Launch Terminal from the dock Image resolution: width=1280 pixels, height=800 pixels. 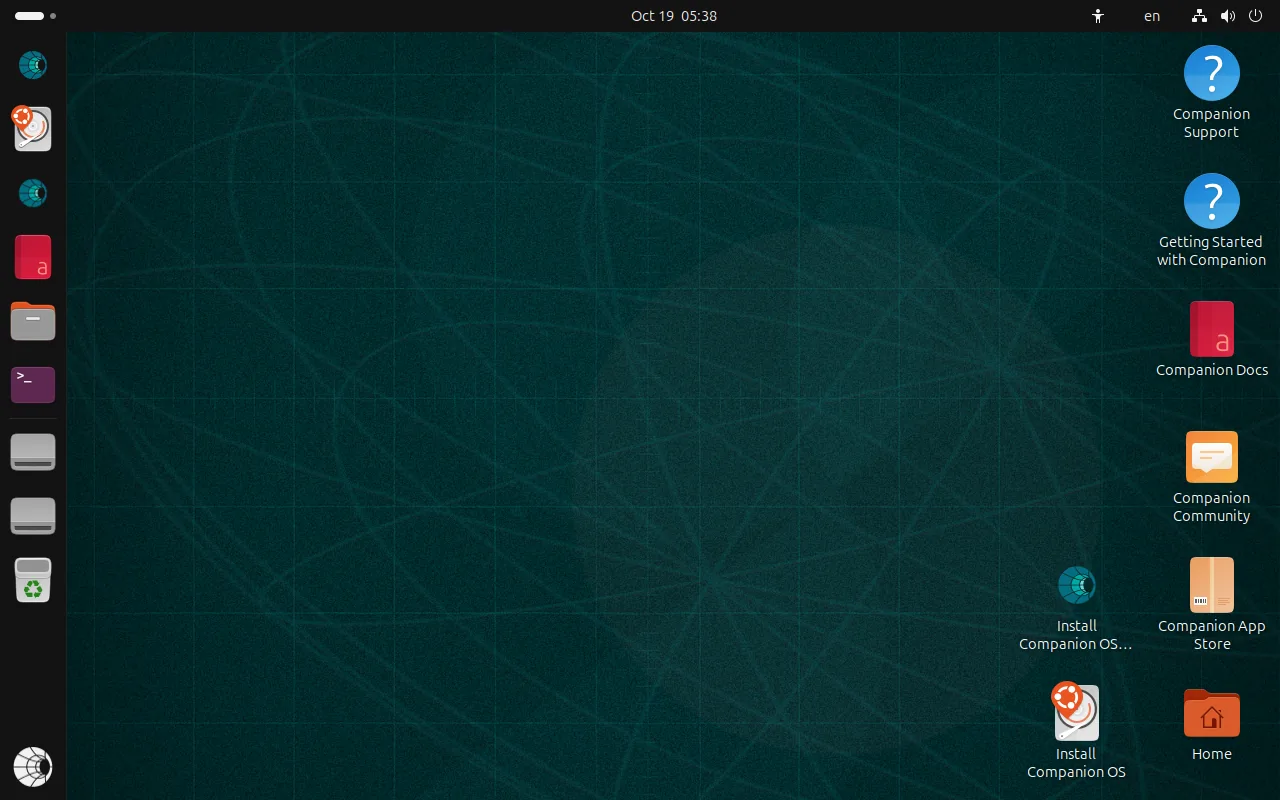pos(33,385)
